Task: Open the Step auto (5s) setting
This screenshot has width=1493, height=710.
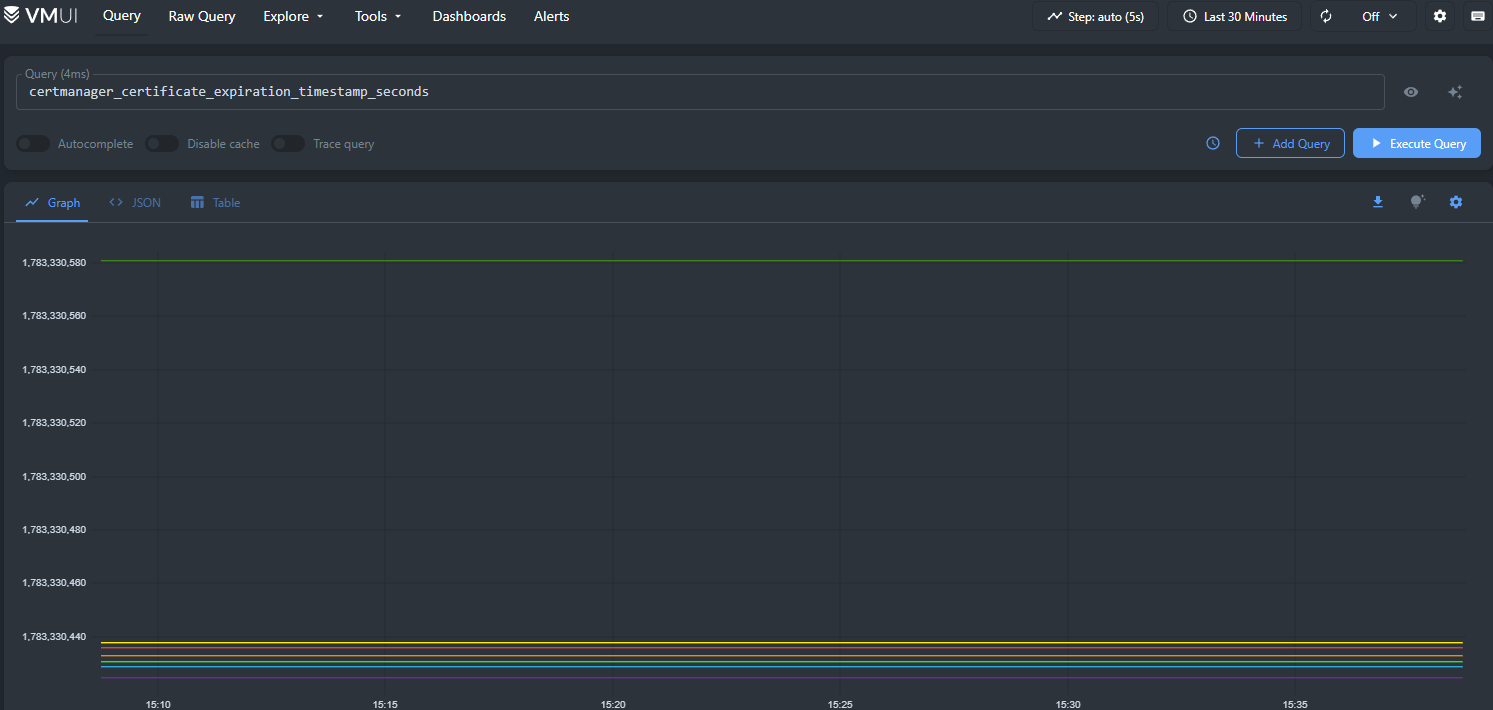Action: click(1095, 16)
